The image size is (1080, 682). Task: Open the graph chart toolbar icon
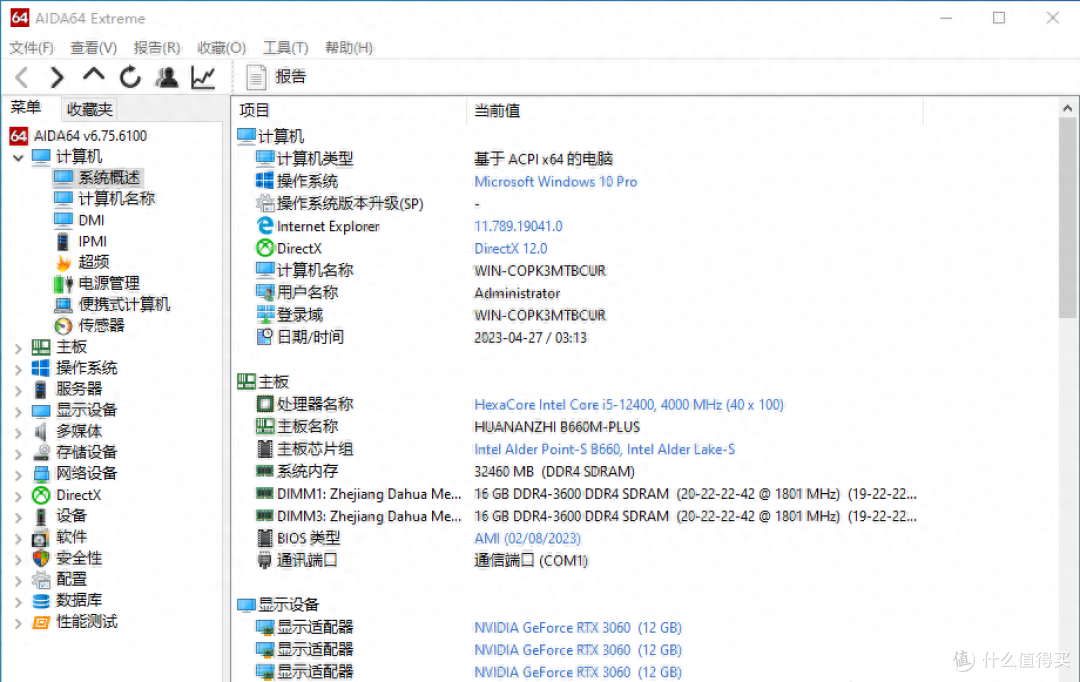pos(203,77)
